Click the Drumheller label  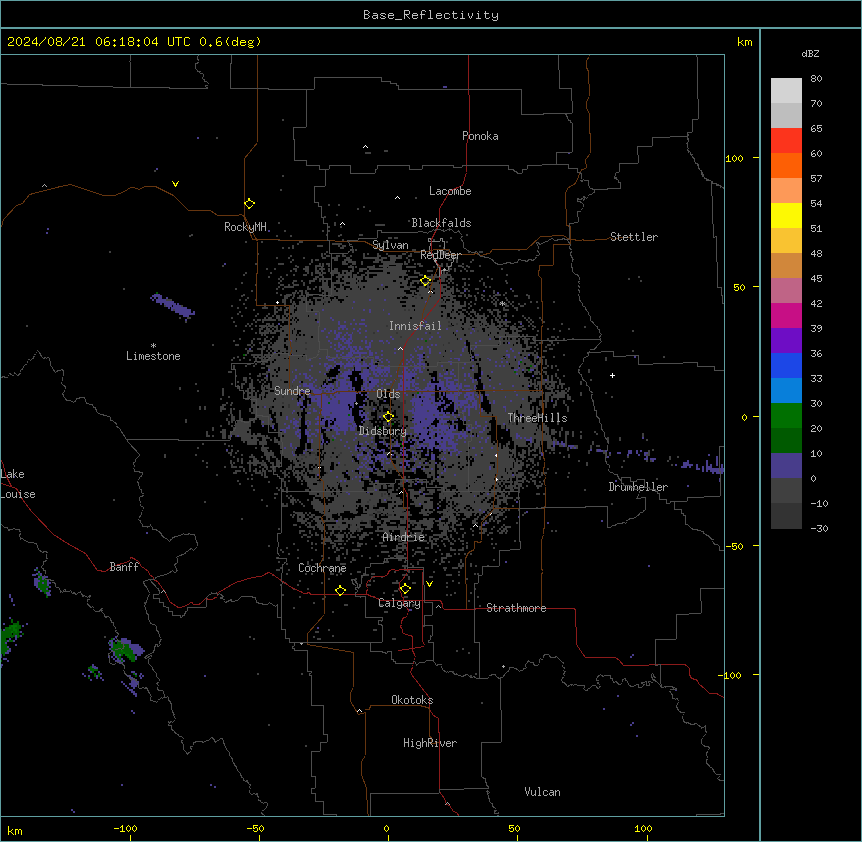(x=638, y=487)
